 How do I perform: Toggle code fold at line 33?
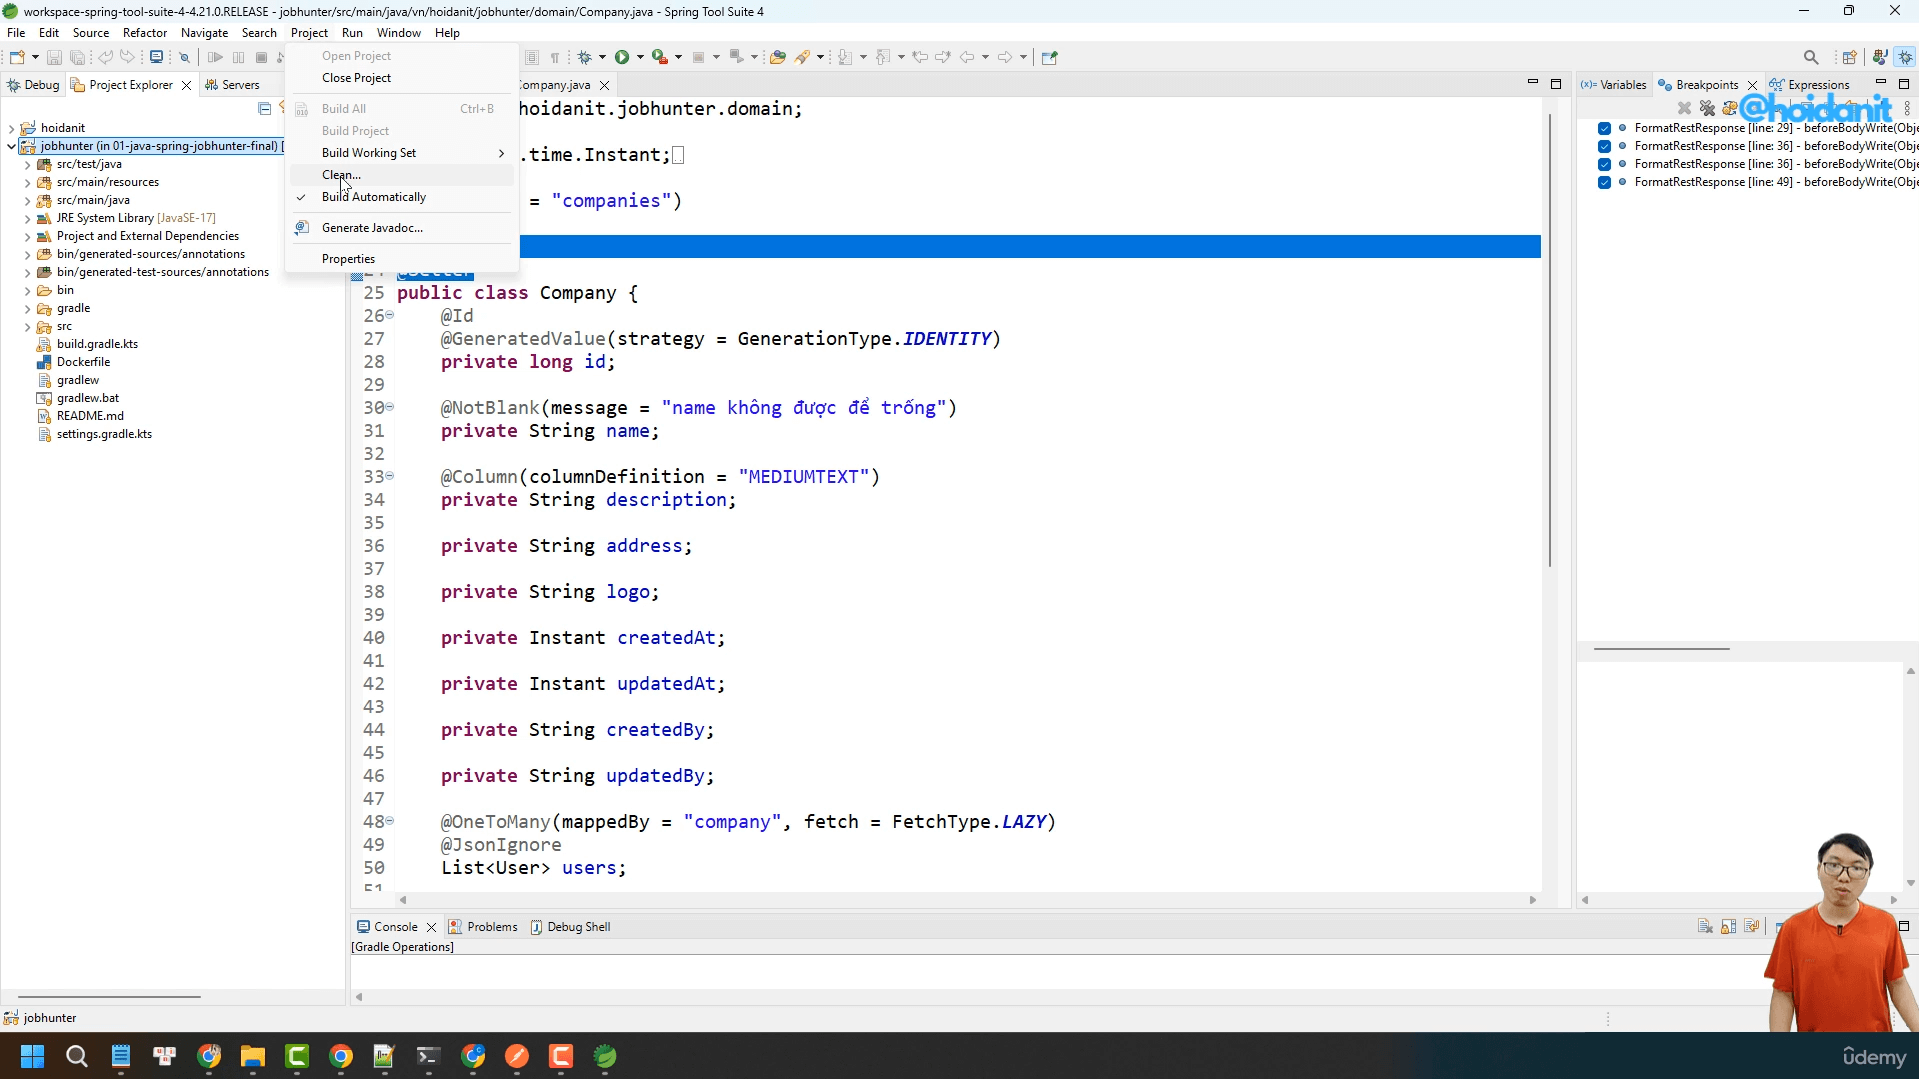(x=390, y=476)
